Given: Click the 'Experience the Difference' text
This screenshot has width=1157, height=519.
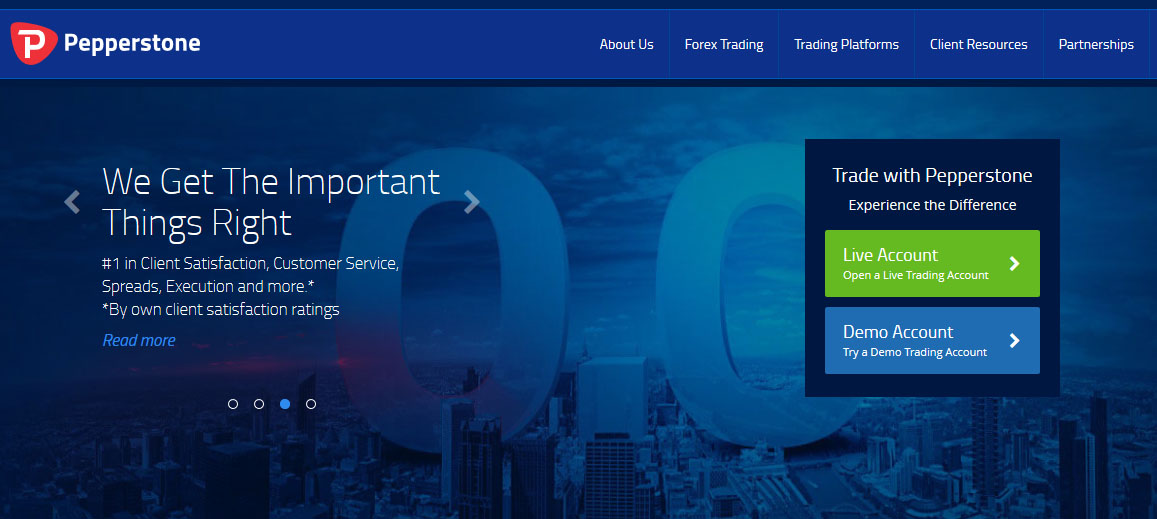Looking at the screenshot, I should [x=932, y=205].
